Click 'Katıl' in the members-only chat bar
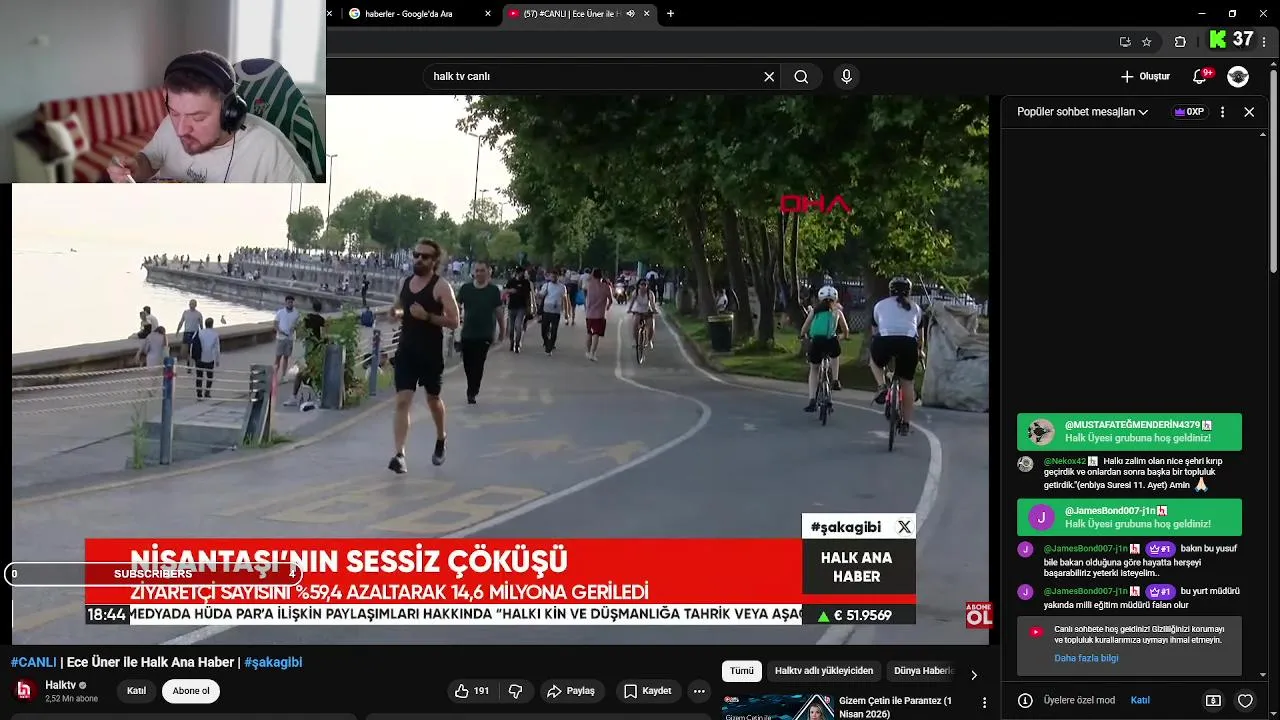The image size is (1280, 720). (x=1140, y=701)
